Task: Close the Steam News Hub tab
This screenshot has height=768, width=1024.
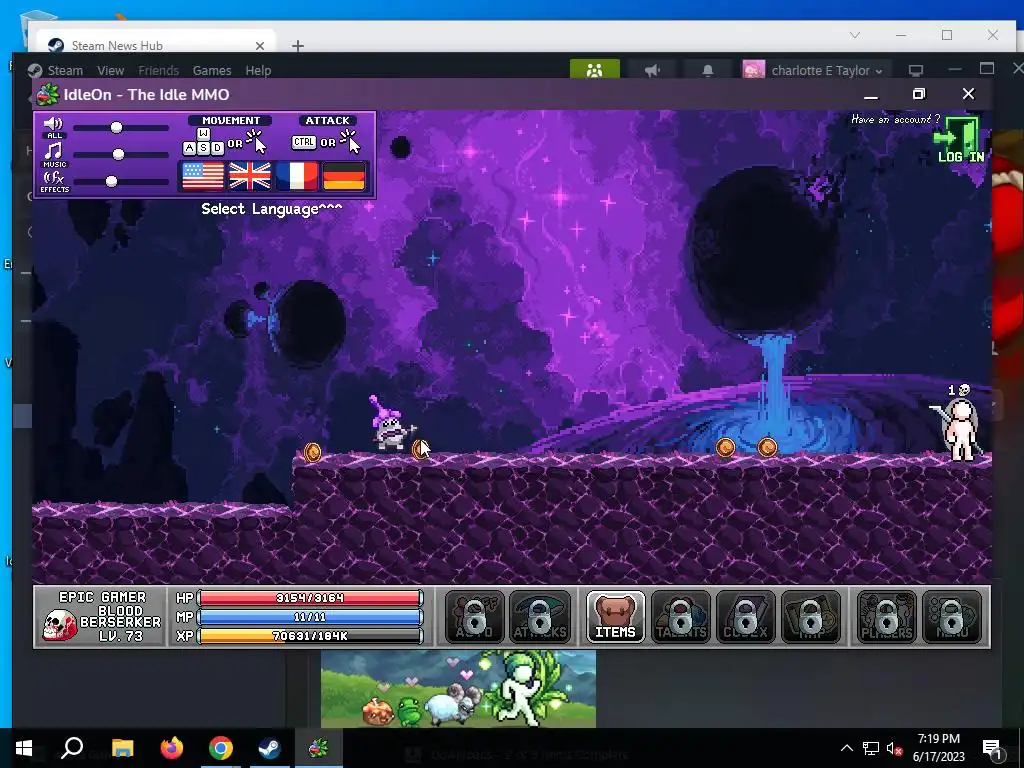Action: click(260, 46)
